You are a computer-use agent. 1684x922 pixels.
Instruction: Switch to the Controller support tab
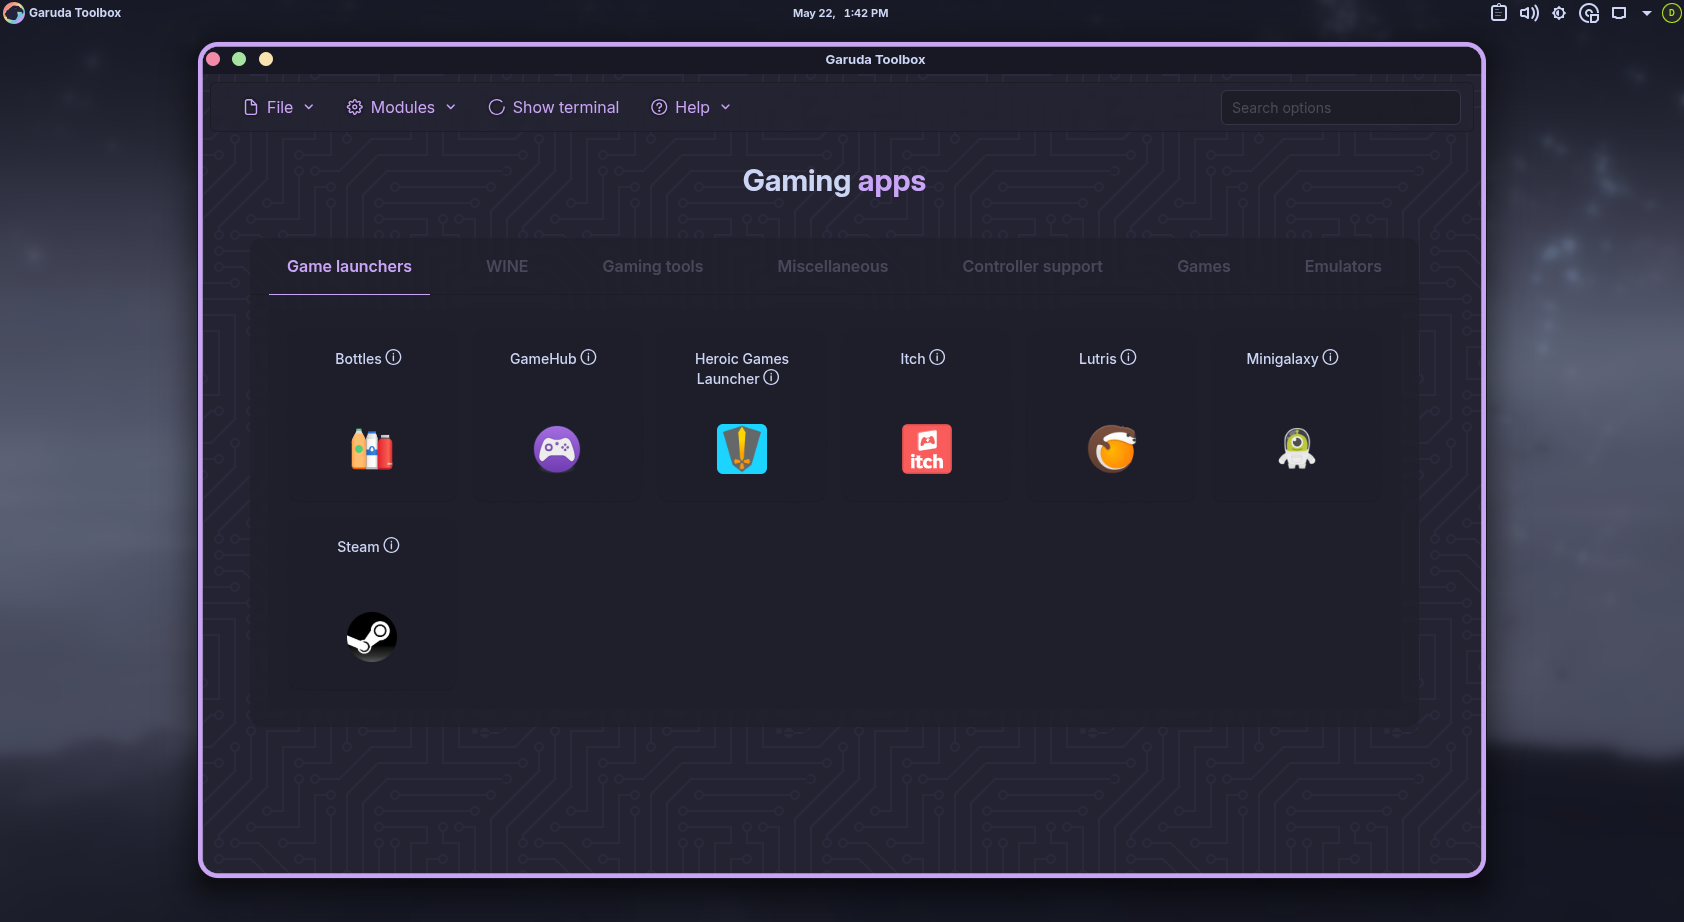point(1033,266)
